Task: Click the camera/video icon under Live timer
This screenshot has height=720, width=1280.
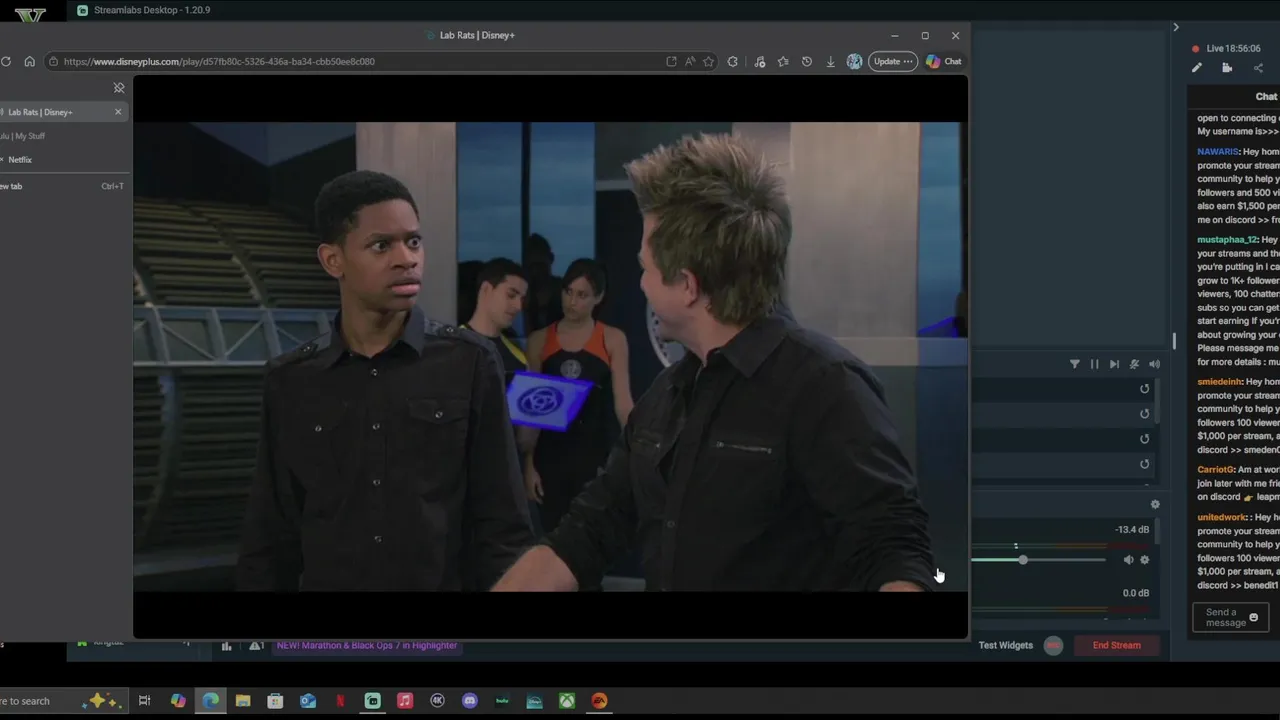Action: point(1227,68)
